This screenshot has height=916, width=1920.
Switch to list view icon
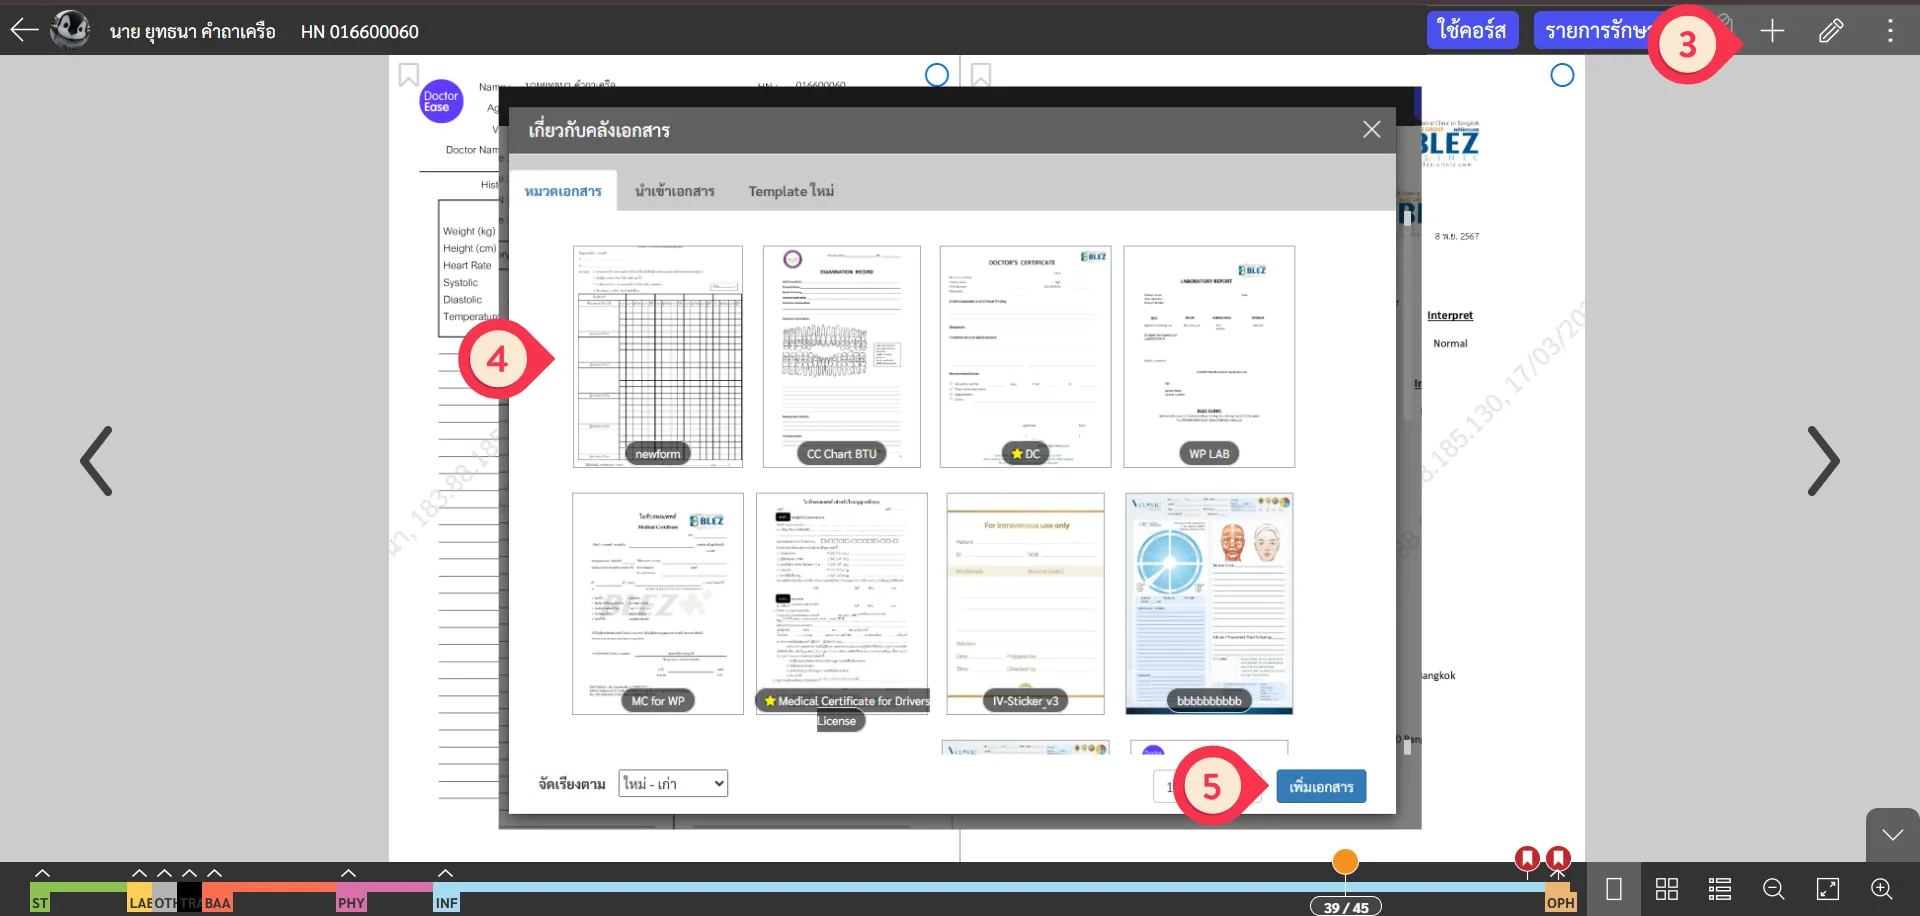click(1720, 889)
